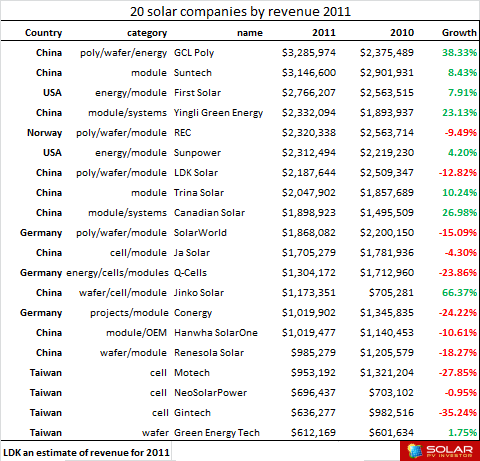The width and height of the screenshot is (480, 461).
Task: Select the 'Green Energy Tech' name cell
Action: point(217,433)
